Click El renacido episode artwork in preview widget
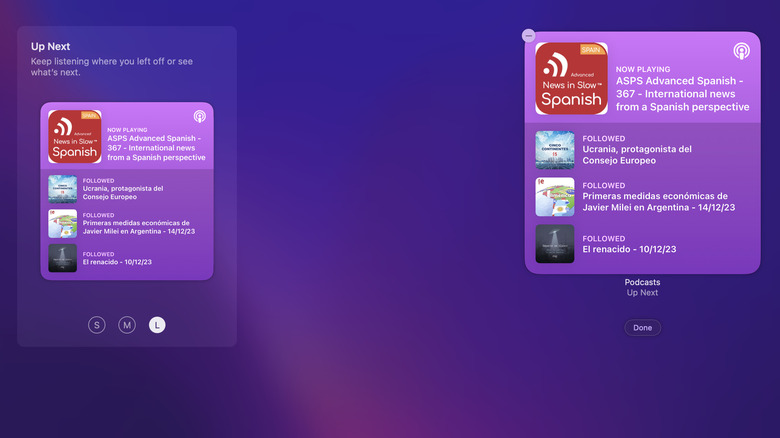780x438 pixels. 62,257
